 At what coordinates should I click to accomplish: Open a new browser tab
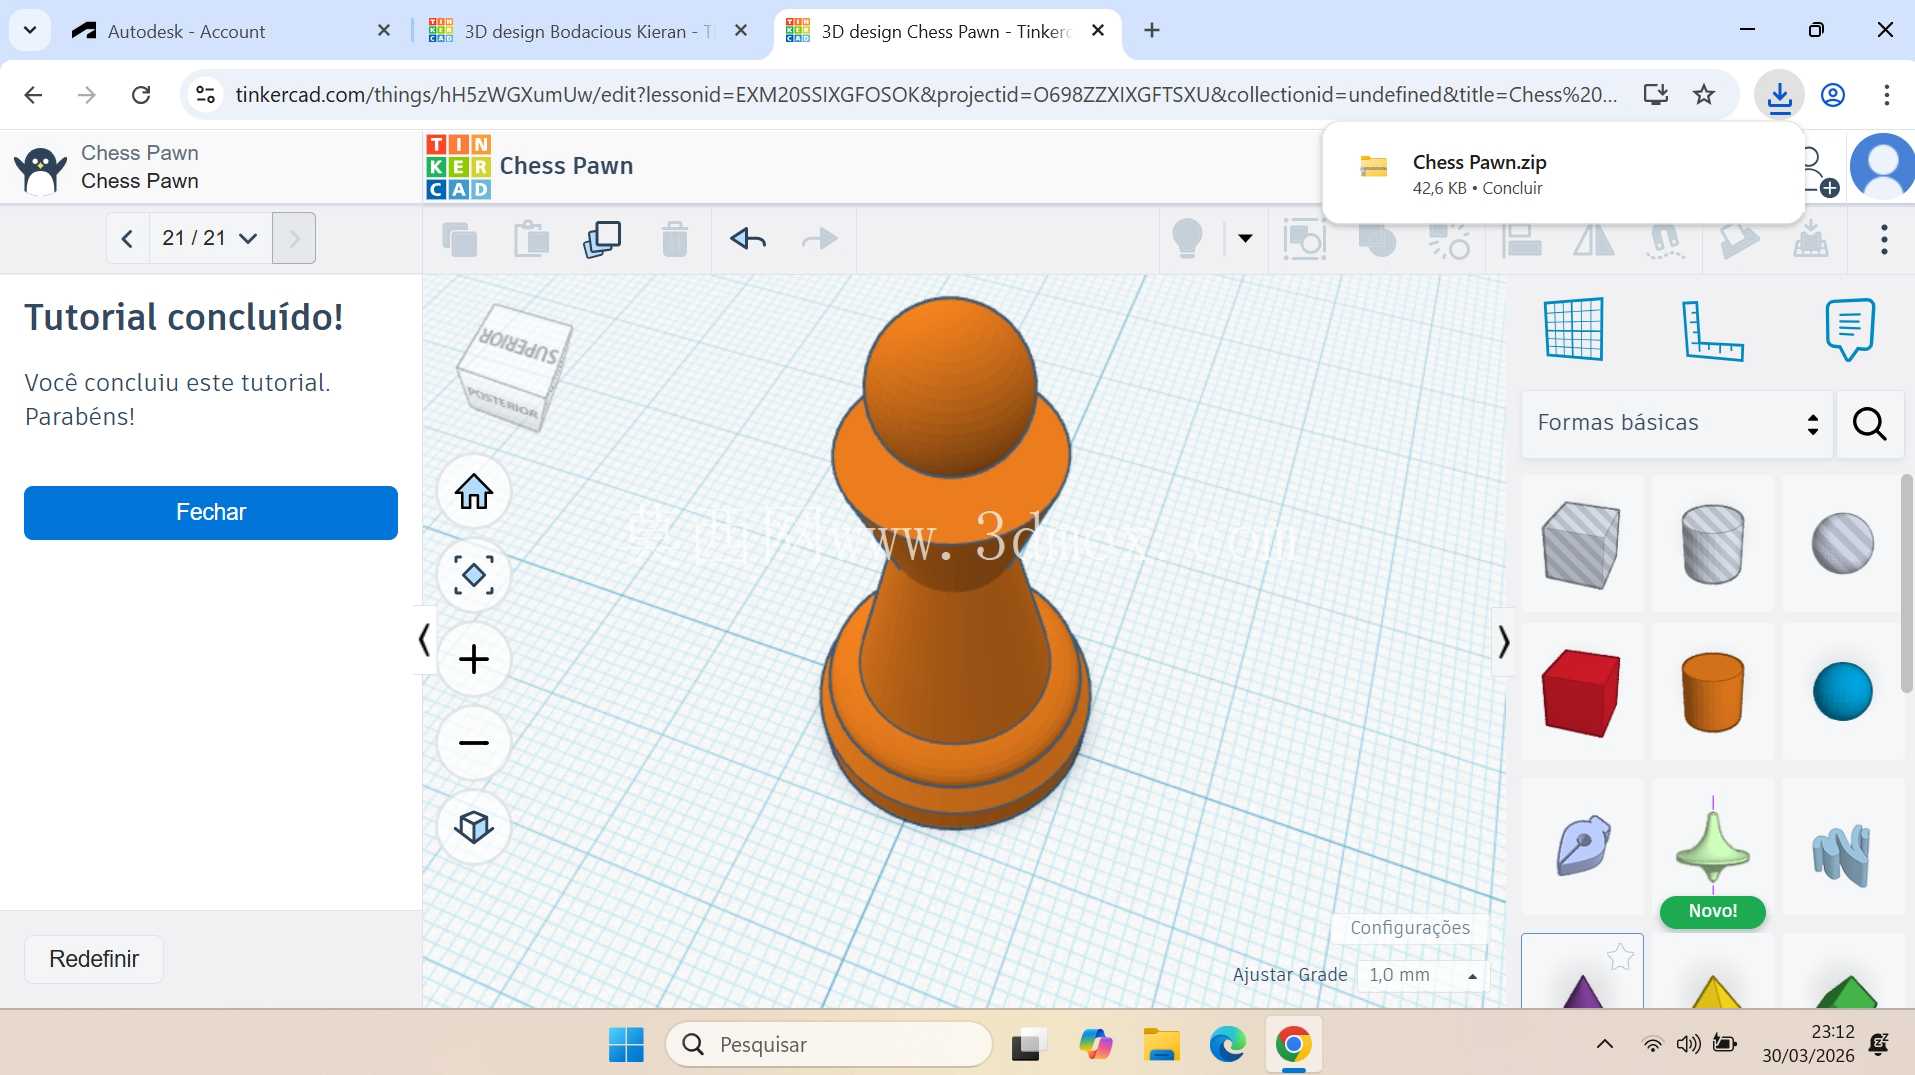[1152, 30]
